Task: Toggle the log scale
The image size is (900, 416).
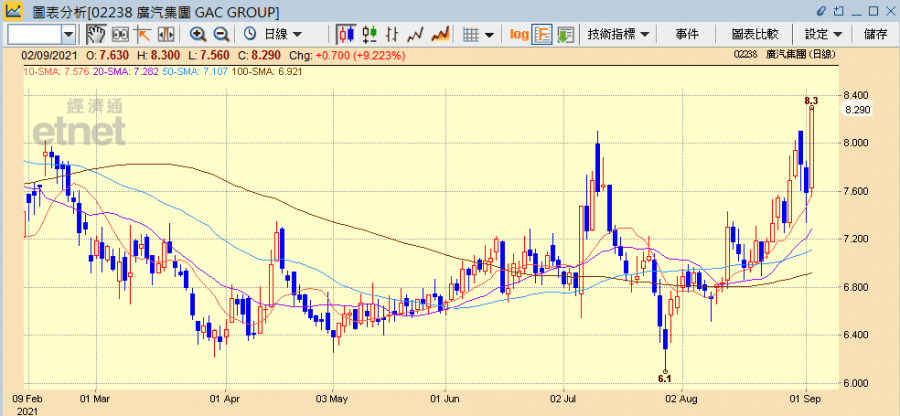Action: (x=518, y=34)
